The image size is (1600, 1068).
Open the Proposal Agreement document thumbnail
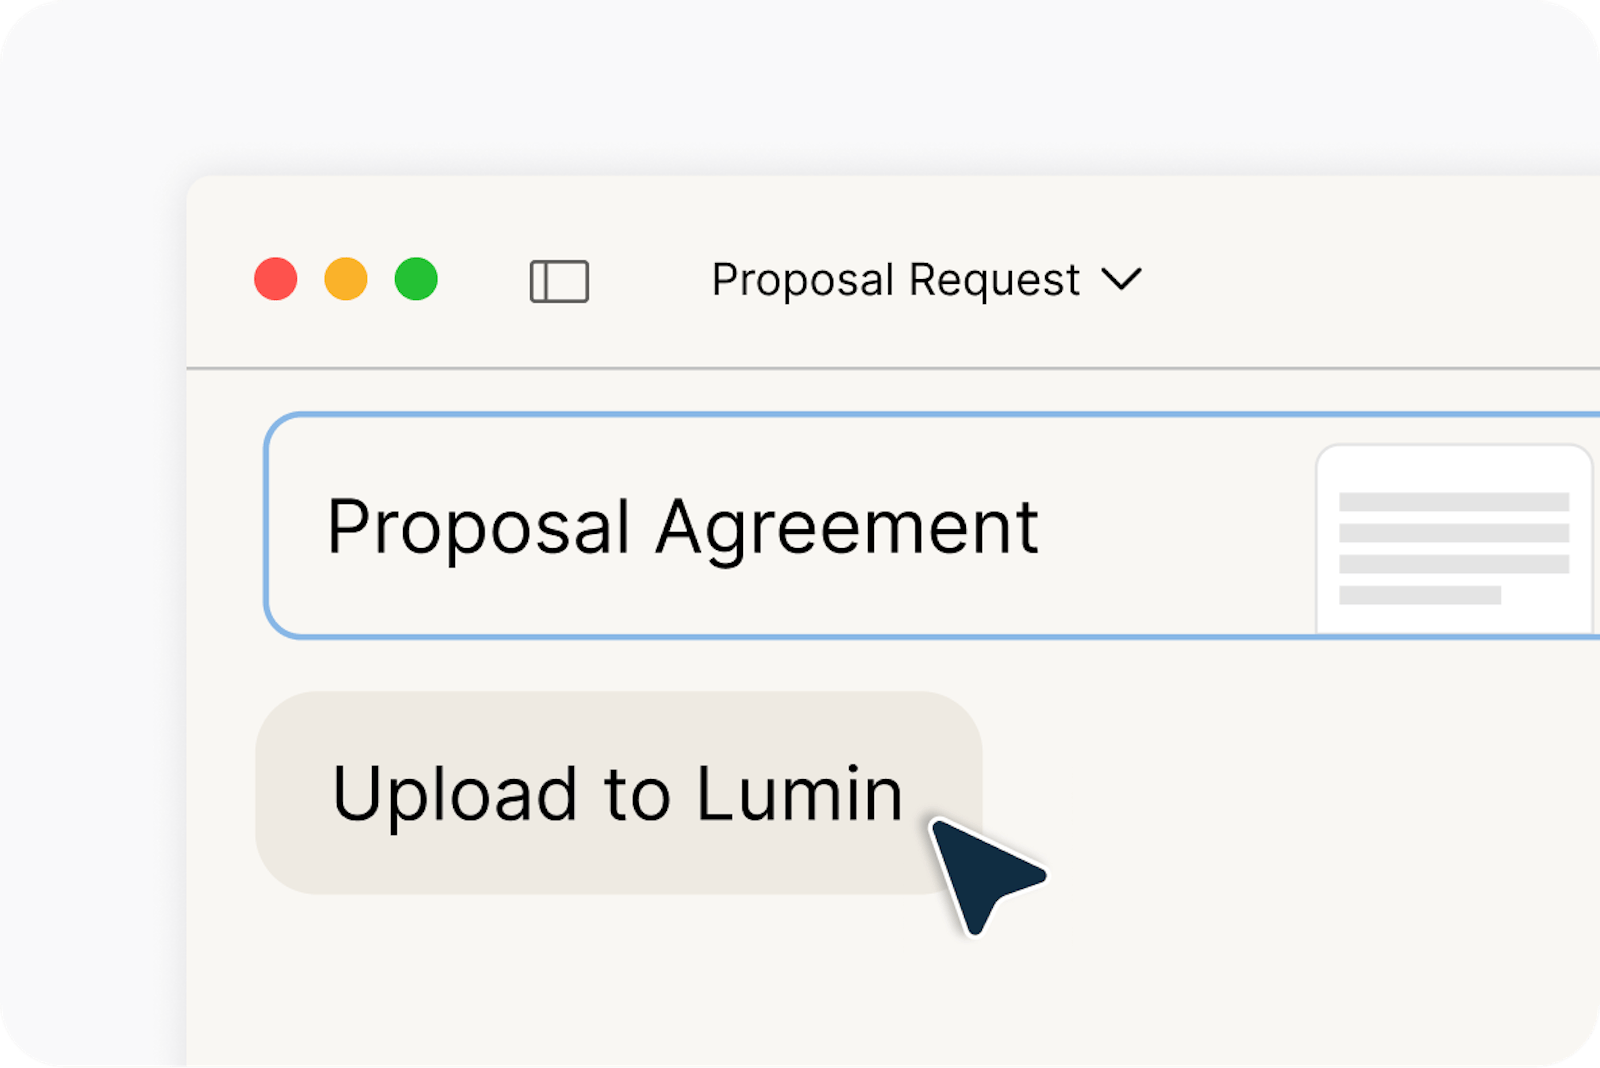click(x=1454, y=541)
